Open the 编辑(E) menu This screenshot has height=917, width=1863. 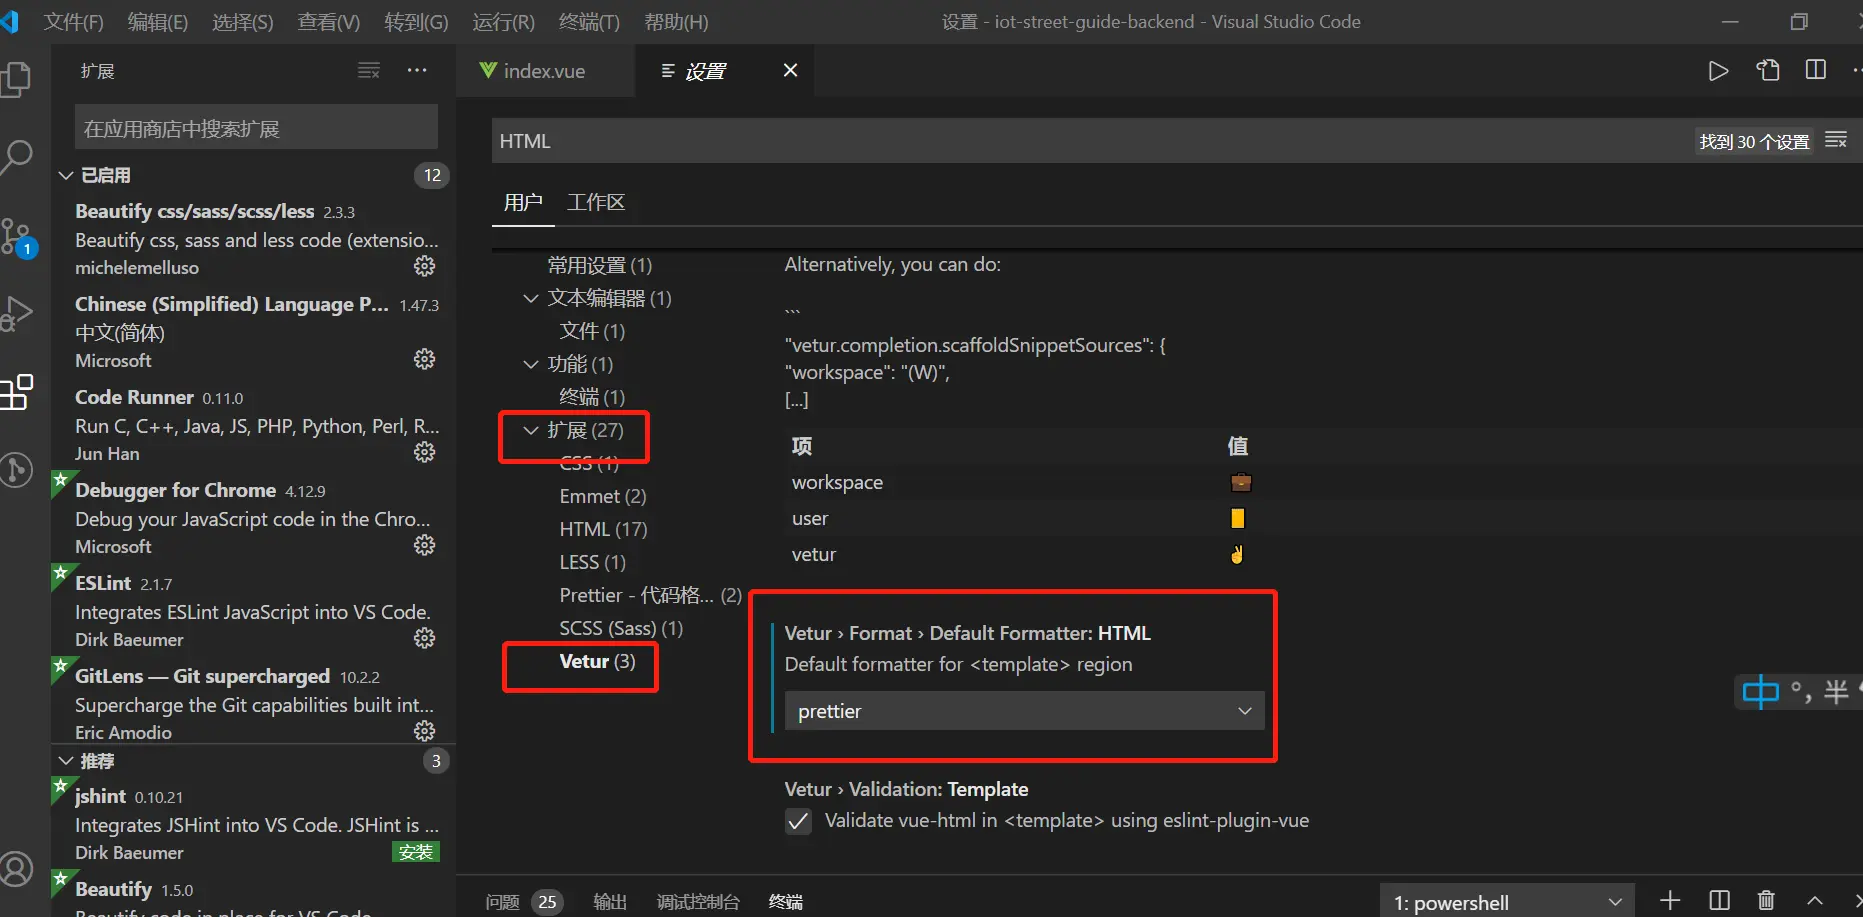(x=158, y=22)
